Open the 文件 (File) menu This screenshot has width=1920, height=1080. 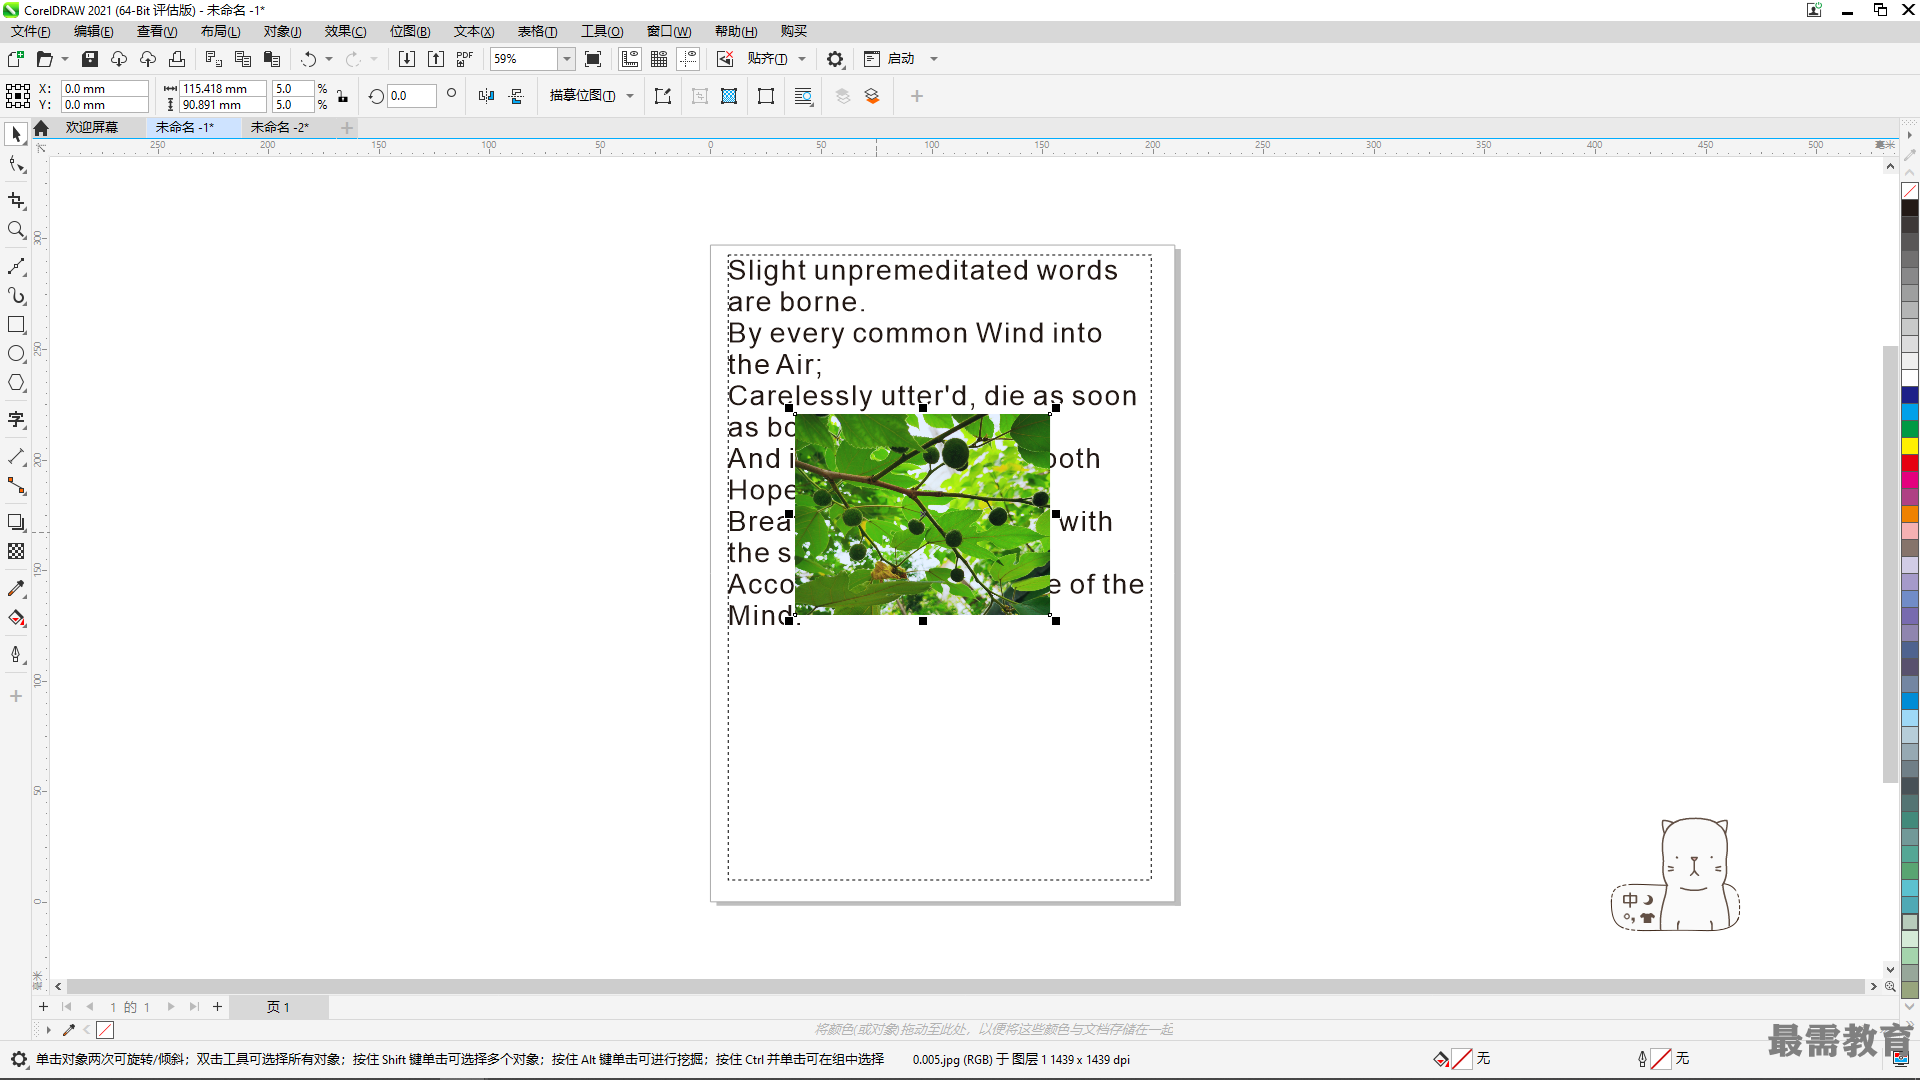coord(31,32)
